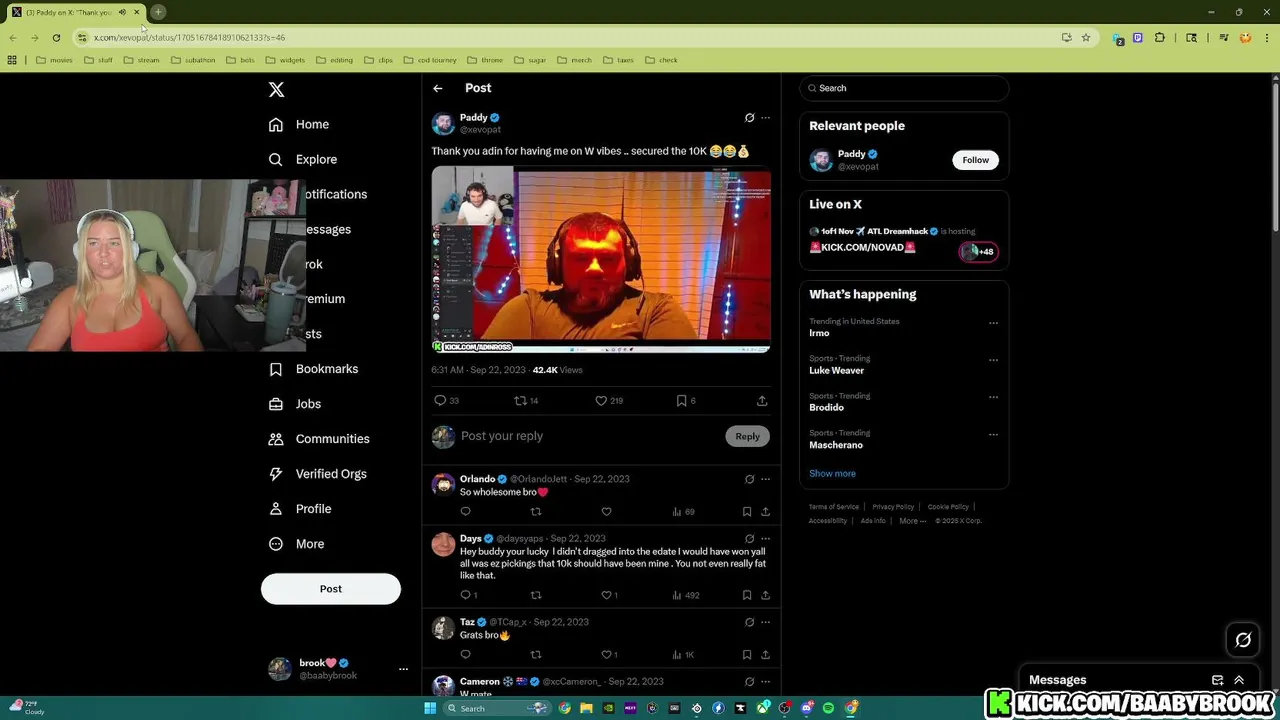The width and height of the screenshot is (1280, 720).
Task: Share Taz's reply
Action: coord(766,655)
